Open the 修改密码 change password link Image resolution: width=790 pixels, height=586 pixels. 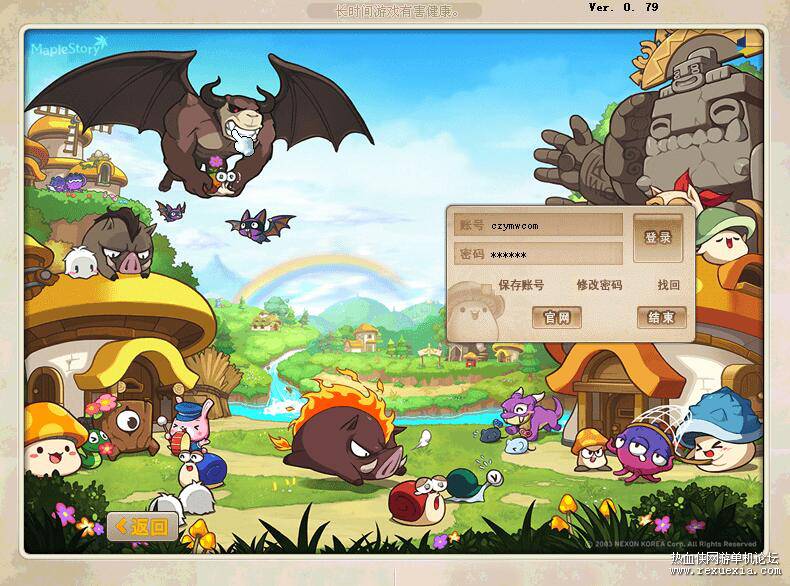tap(599, 285)
